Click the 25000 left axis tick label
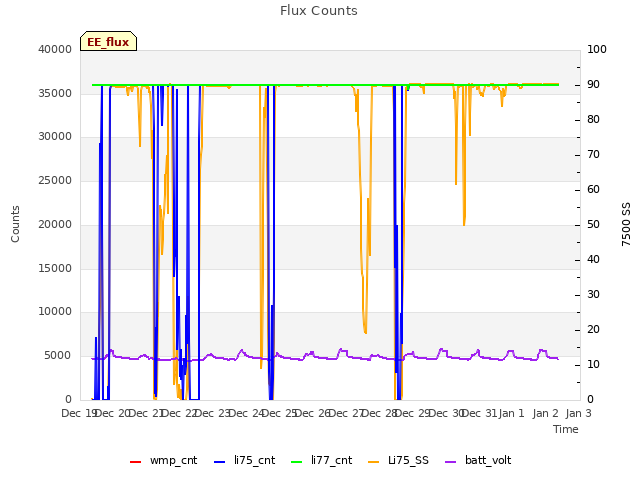Viewport: 640px width, 480px height. 55,181
